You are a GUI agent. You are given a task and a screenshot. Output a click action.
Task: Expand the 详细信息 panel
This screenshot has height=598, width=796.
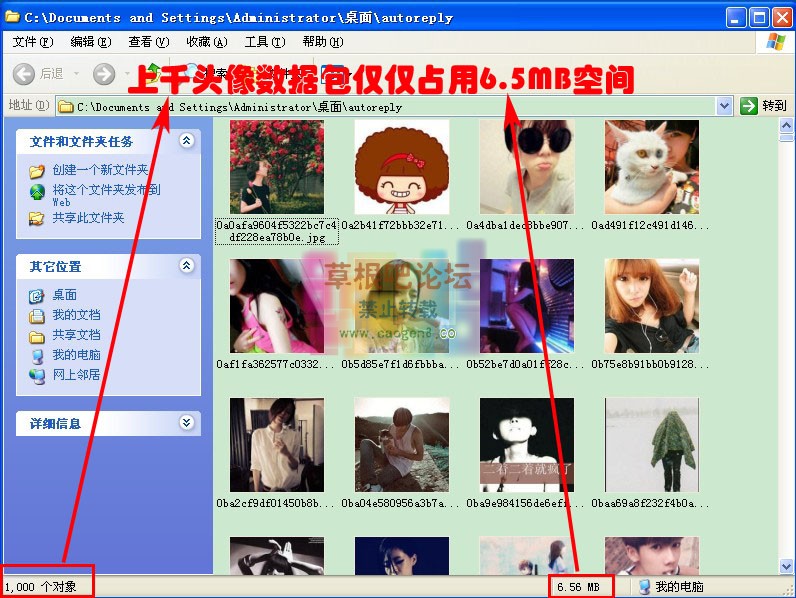[x=187, y=422]
